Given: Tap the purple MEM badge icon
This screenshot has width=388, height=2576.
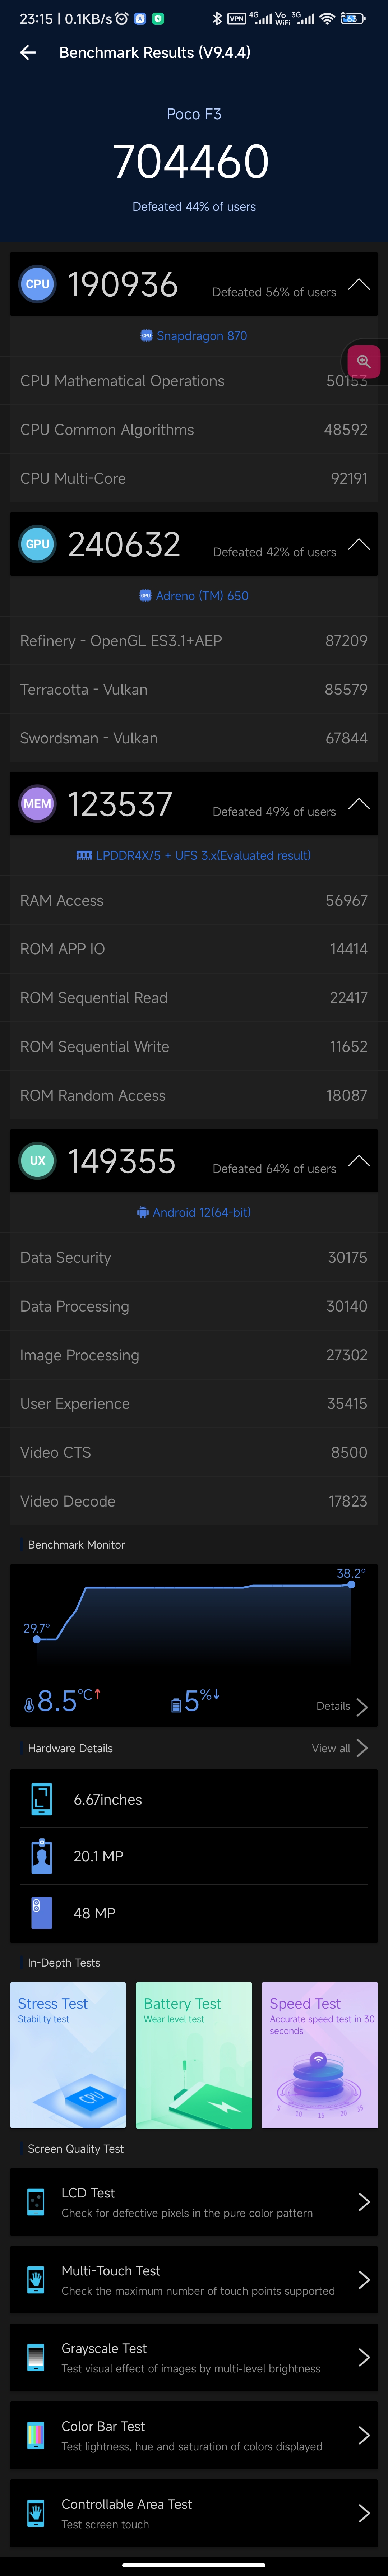Looking at the screenshot, I should point(37,804).
